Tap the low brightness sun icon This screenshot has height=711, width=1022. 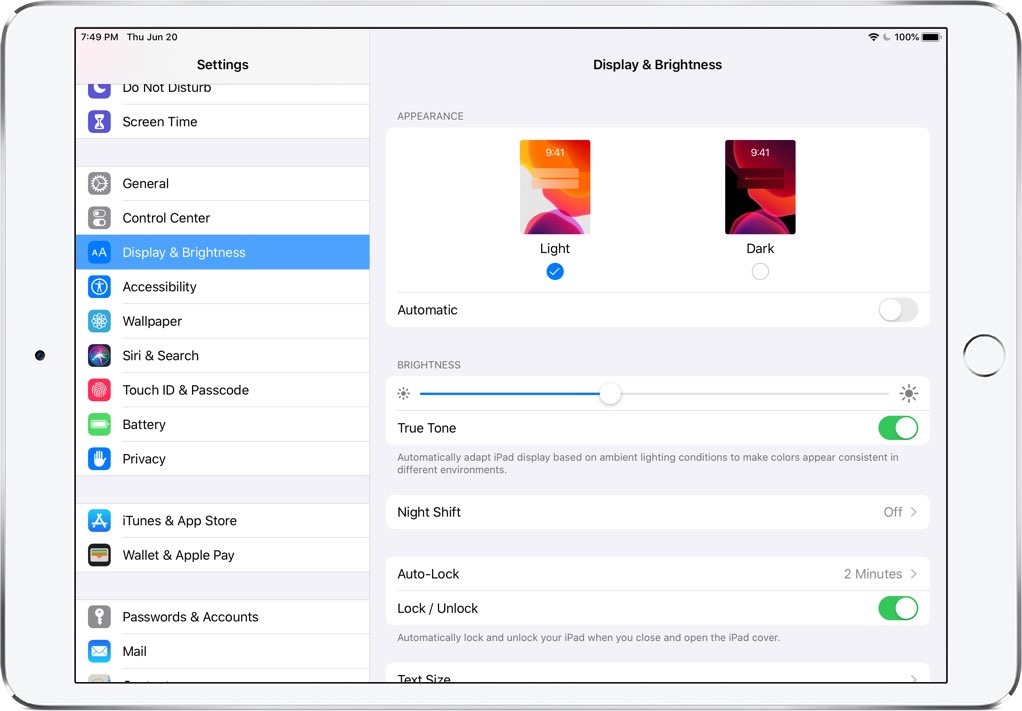coord(403,394)
